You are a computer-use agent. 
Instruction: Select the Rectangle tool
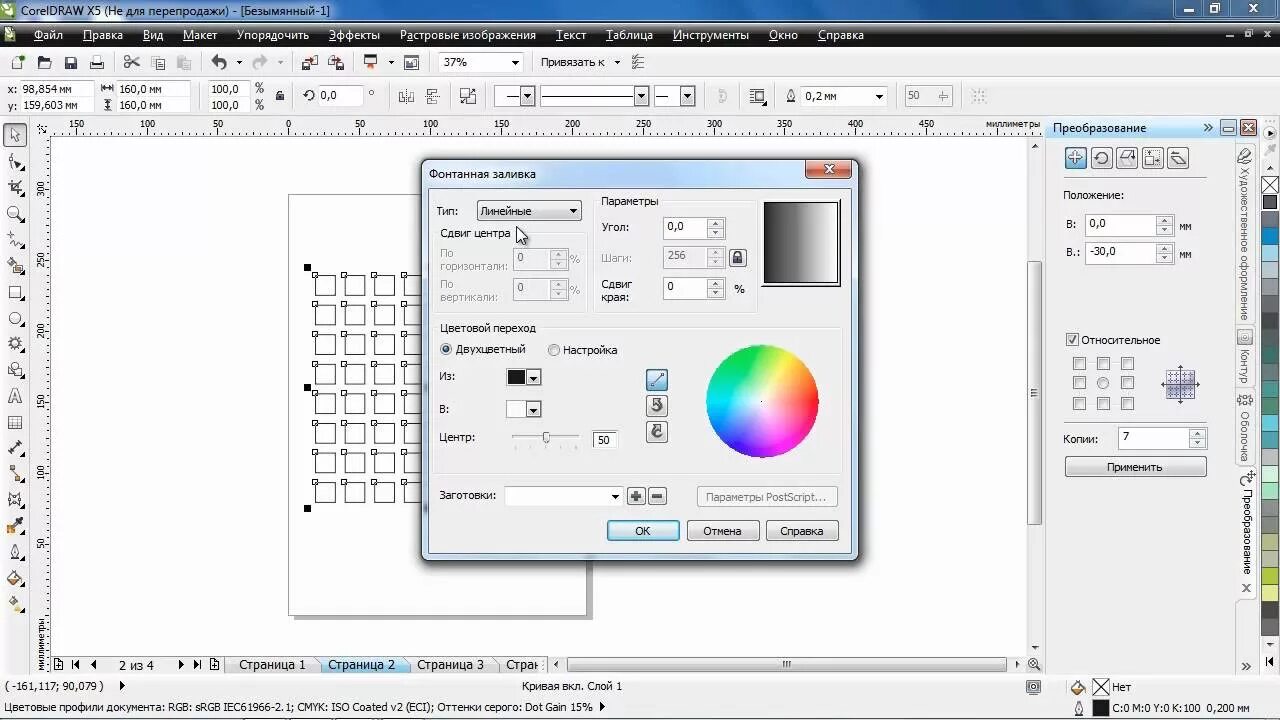click(15, 292)
